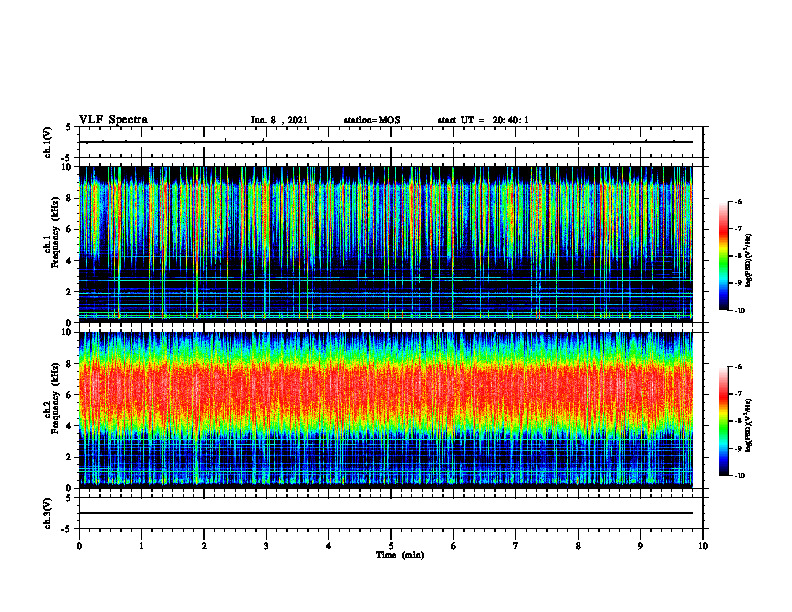792x612 pixels.
Task: Click time axis tick label '0'
Action: 79,546
